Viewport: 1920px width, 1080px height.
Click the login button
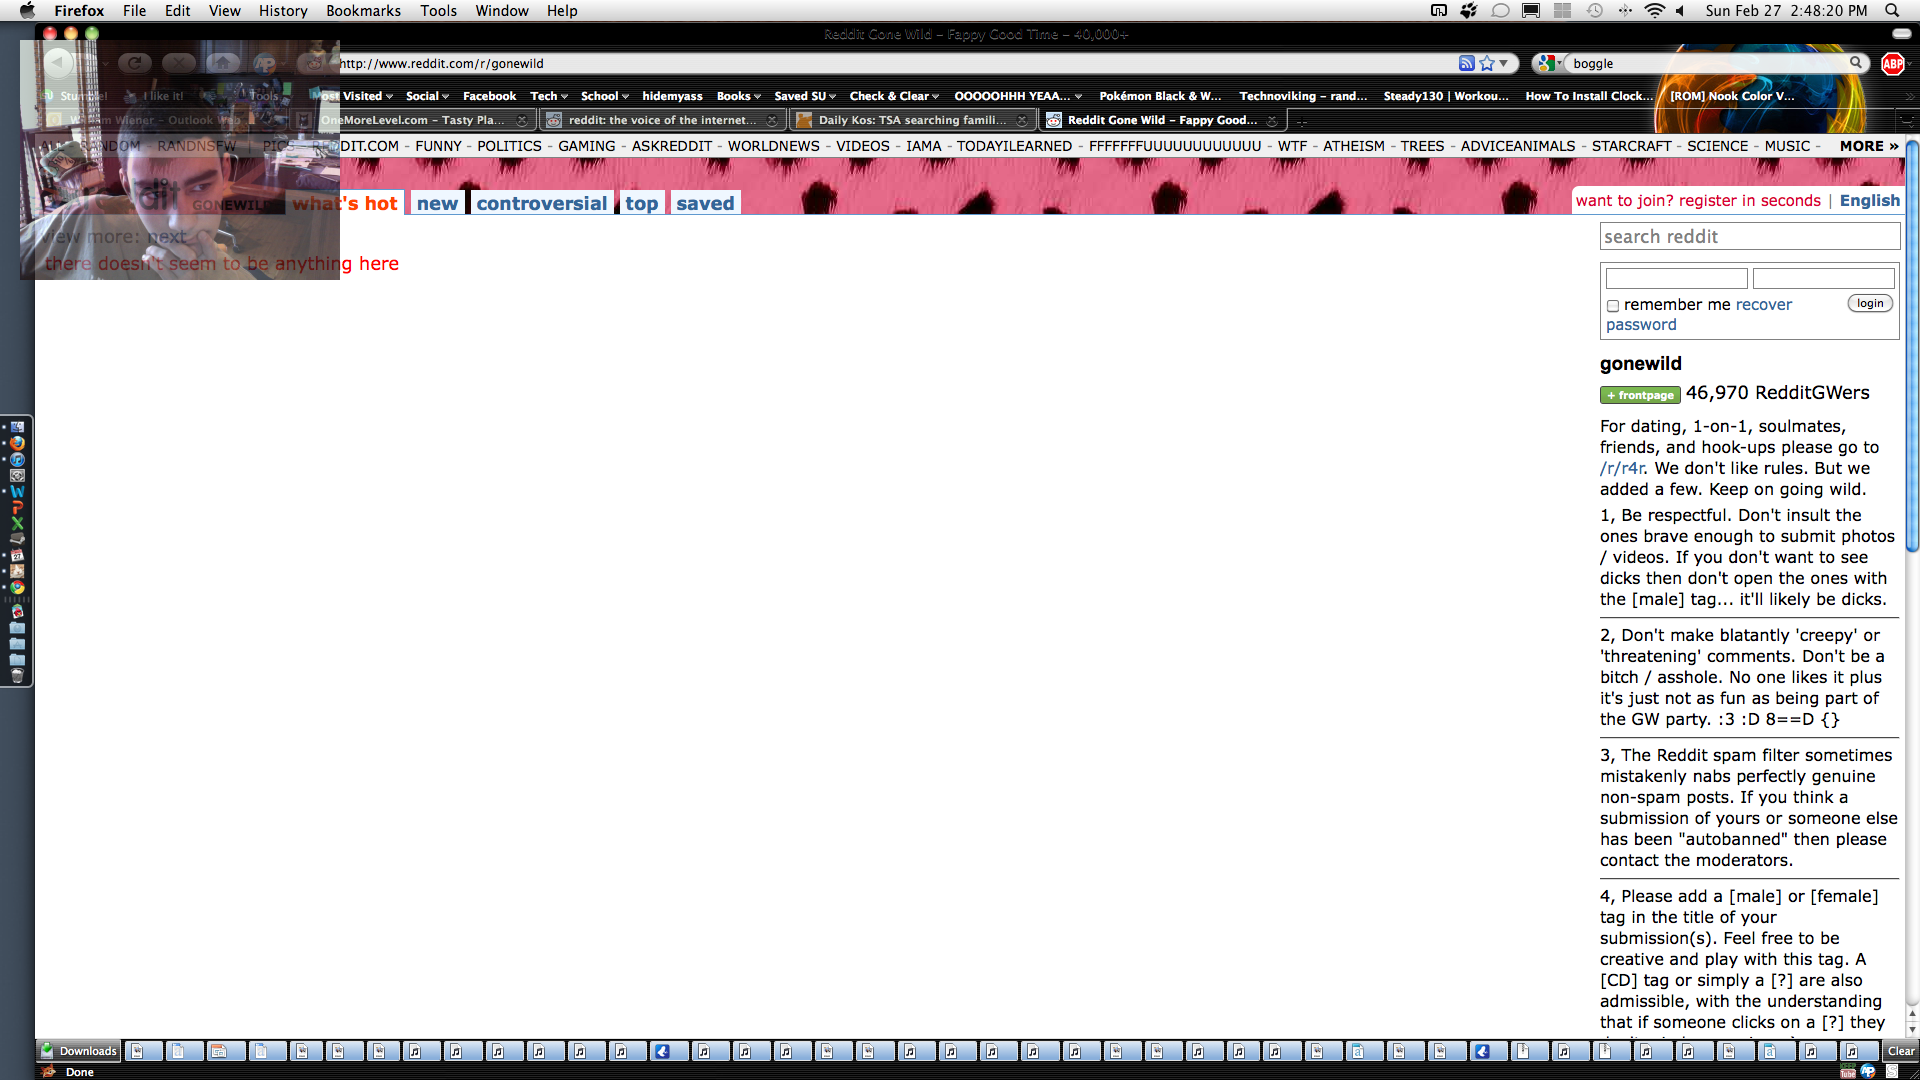(1869, 303)
